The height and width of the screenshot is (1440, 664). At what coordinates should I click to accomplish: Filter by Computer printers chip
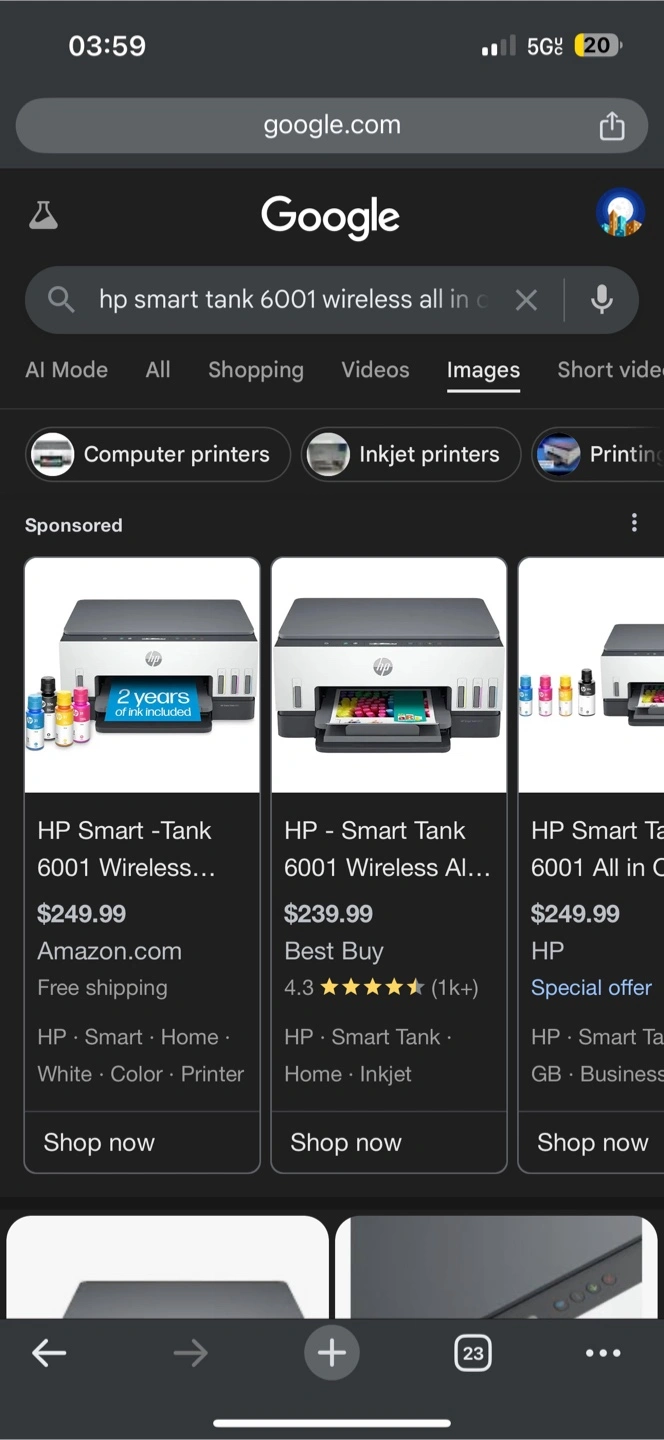[158, 454]
